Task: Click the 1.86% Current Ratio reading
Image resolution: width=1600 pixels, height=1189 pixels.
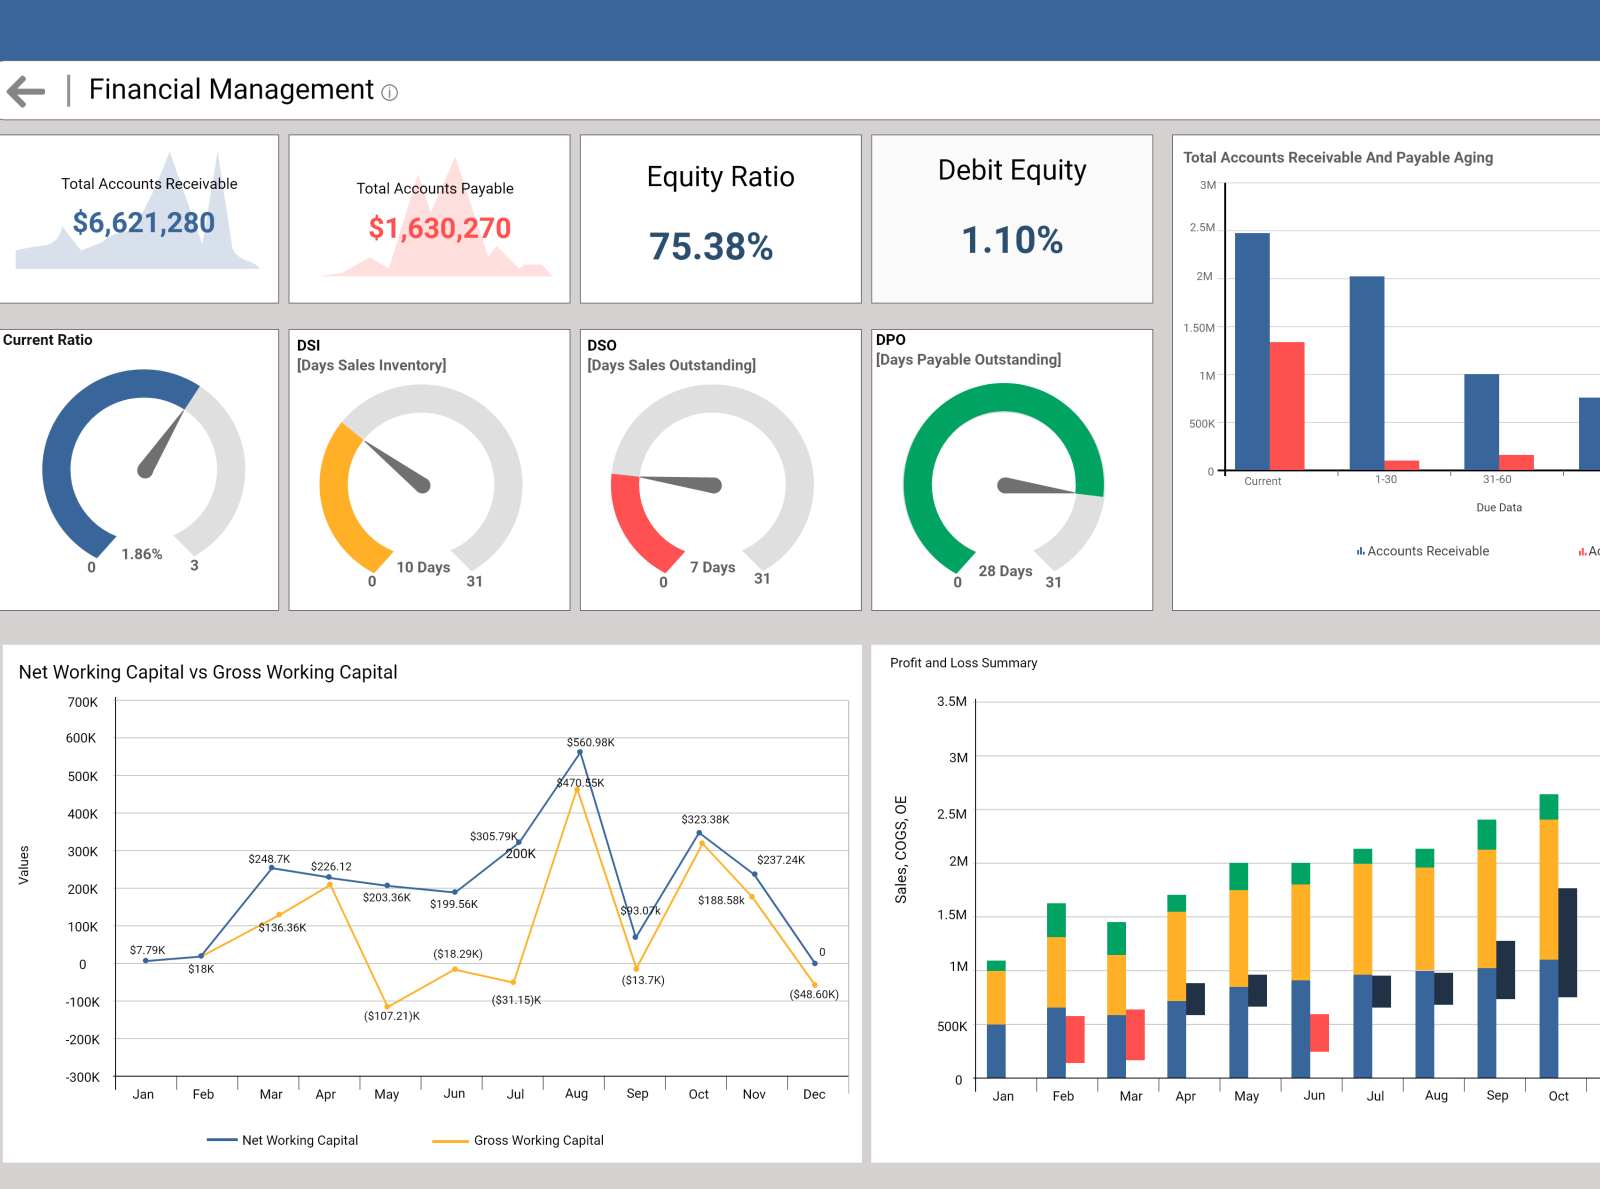Action: pyautogui.click(x=142, y=554)
